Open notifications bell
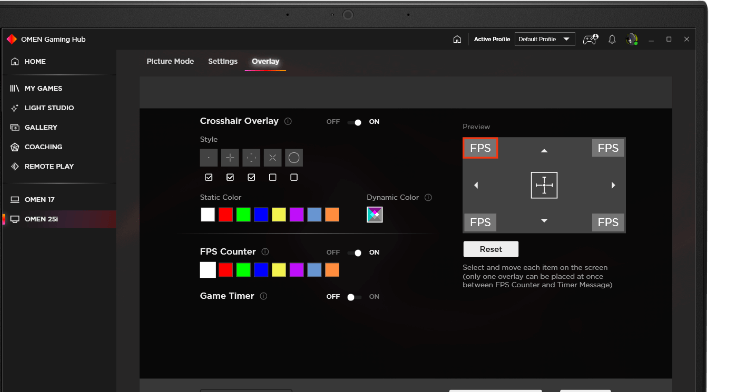This screenshot has height=392, width=734. tap(612, 39)
